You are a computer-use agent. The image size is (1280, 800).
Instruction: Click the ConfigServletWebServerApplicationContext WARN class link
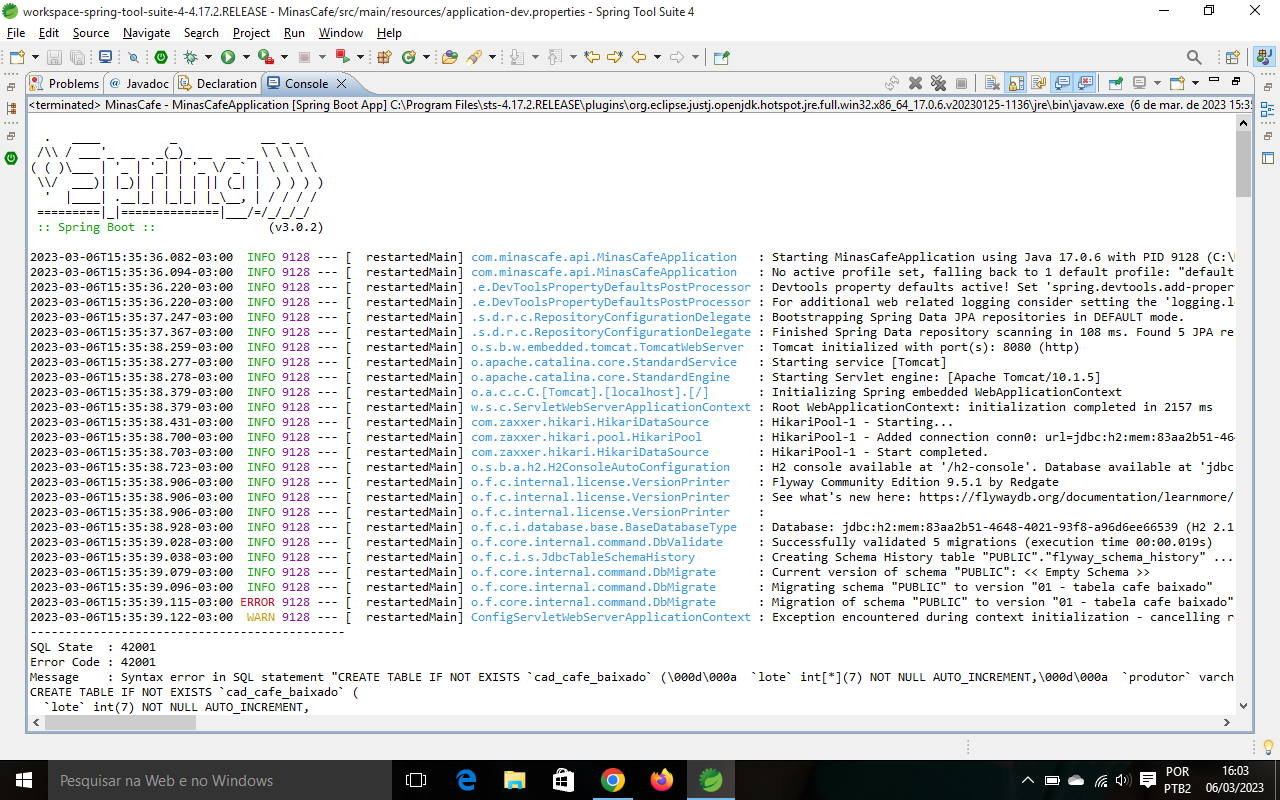coord(610,617)
